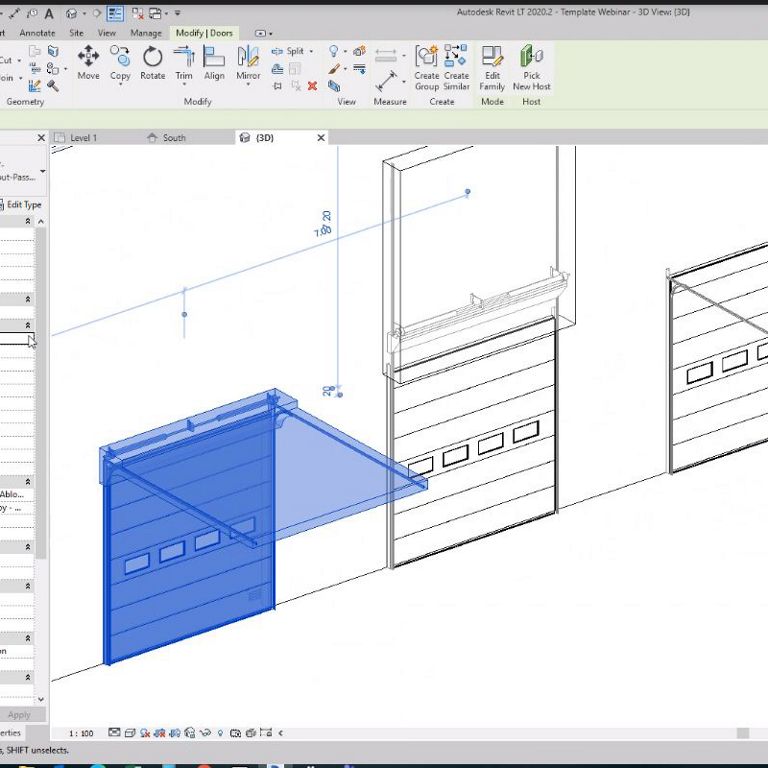Delete the selection with the red X

pos(312,86)
